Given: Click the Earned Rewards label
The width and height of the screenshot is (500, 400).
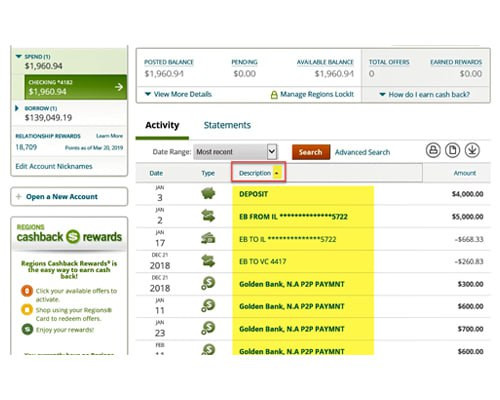Looking at the screenshot, I should pyautogui.click(x=456, y=62).
